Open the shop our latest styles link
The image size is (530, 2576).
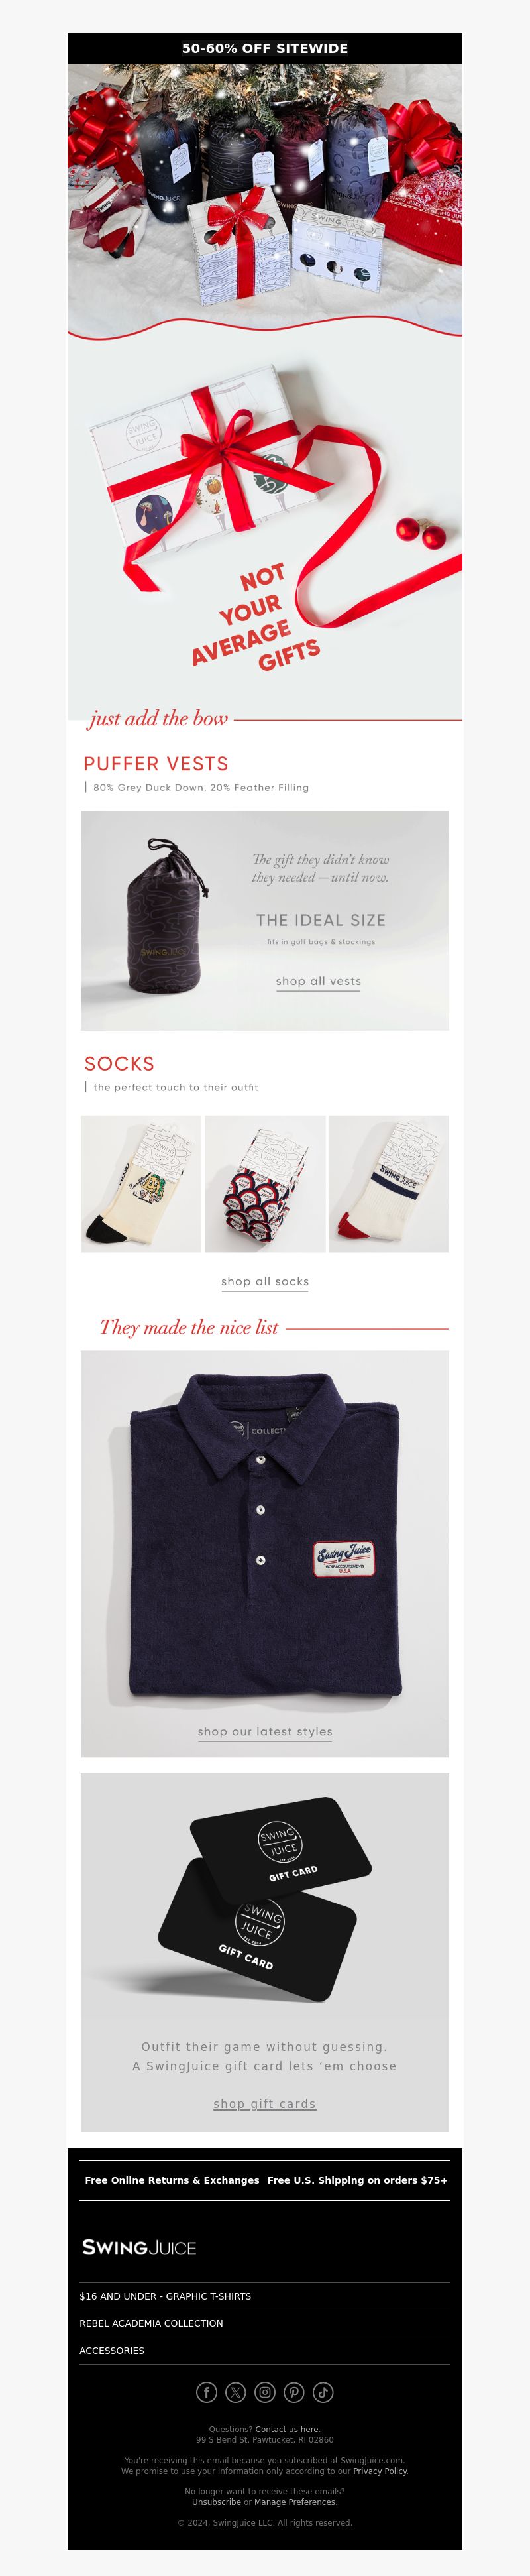265,1731
